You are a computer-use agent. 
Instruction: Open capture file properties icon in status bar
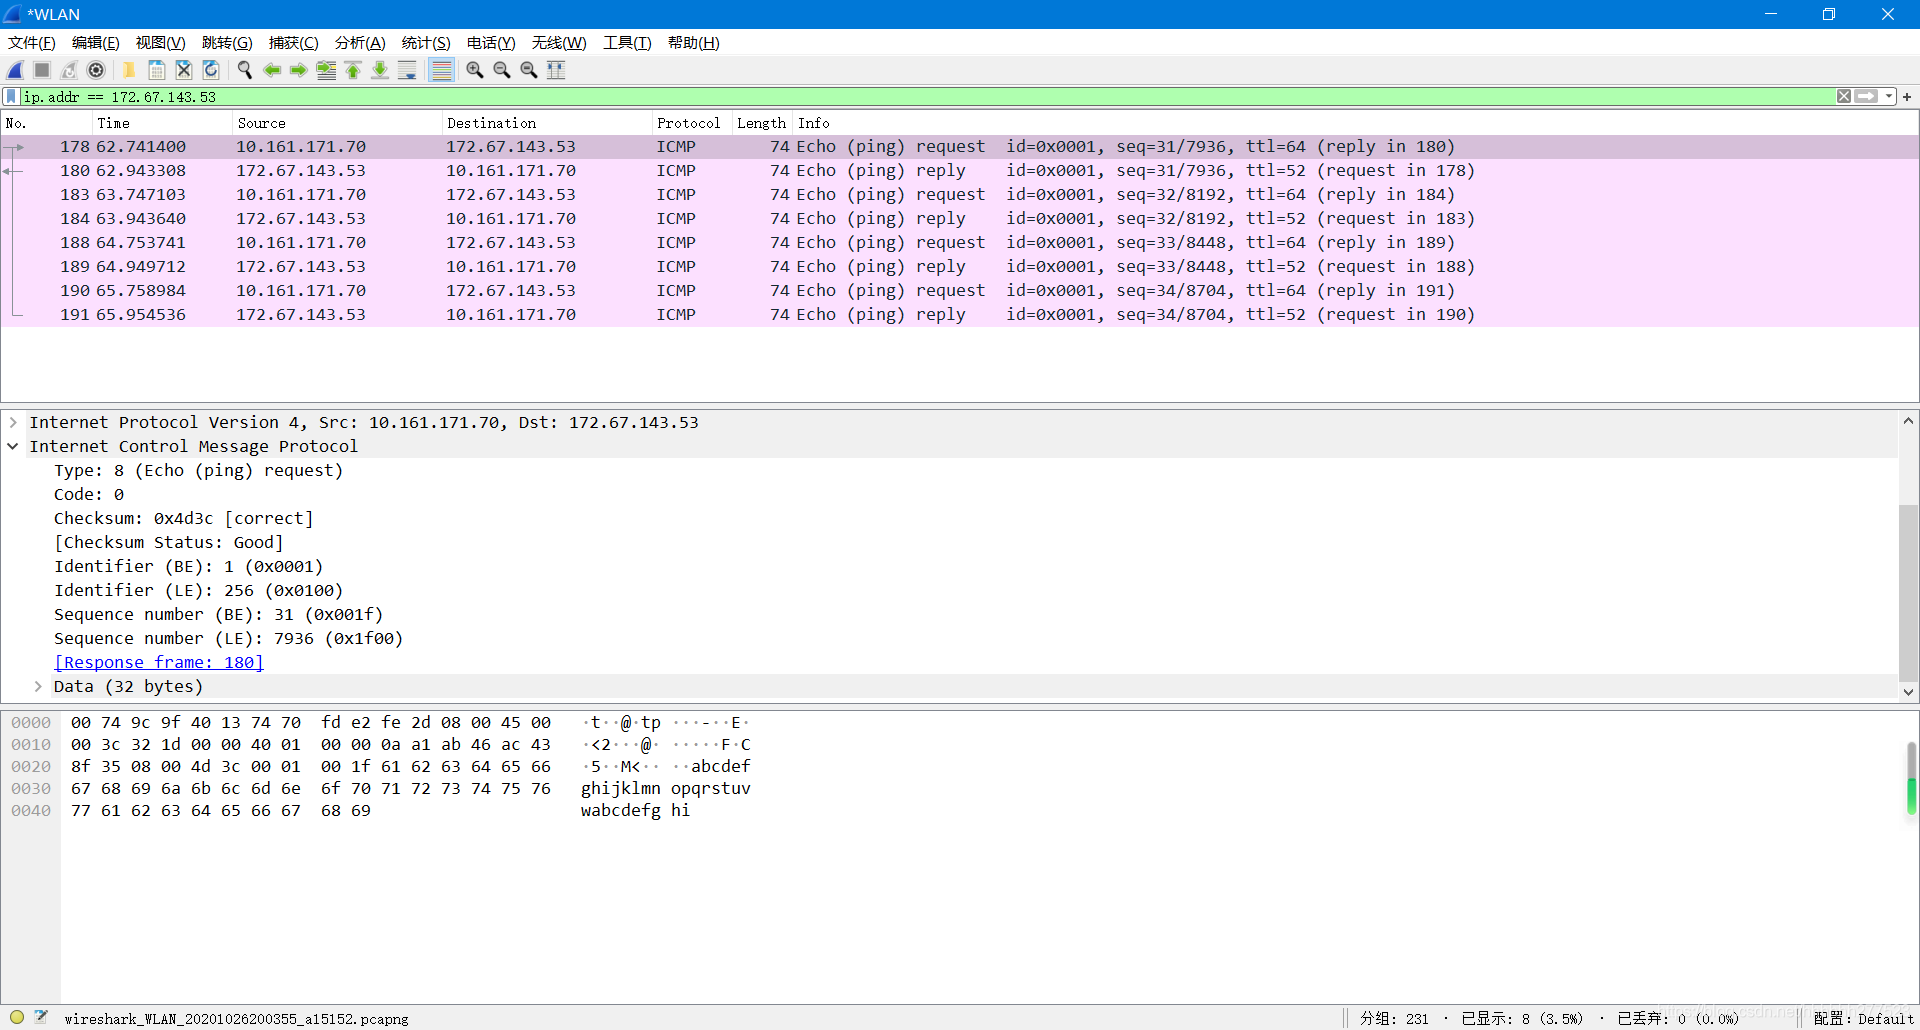pos(41,1018)
